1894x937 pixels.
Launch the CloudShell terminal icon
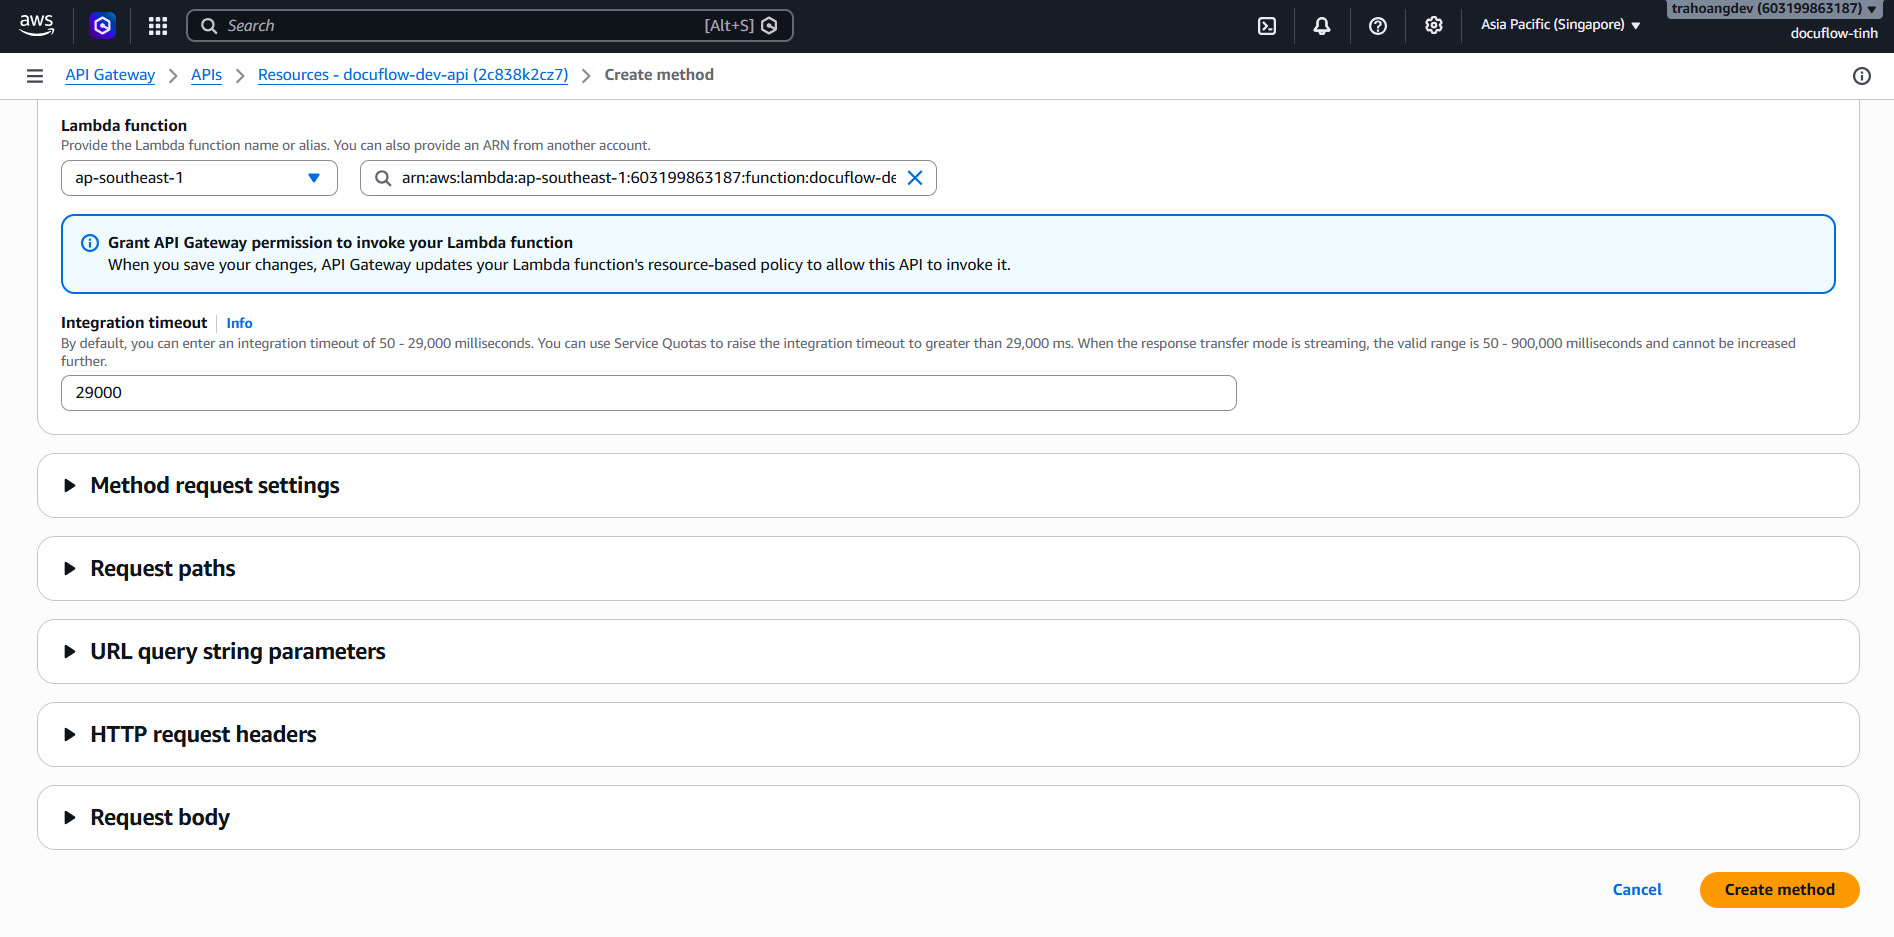click(x=1267, y=26)
